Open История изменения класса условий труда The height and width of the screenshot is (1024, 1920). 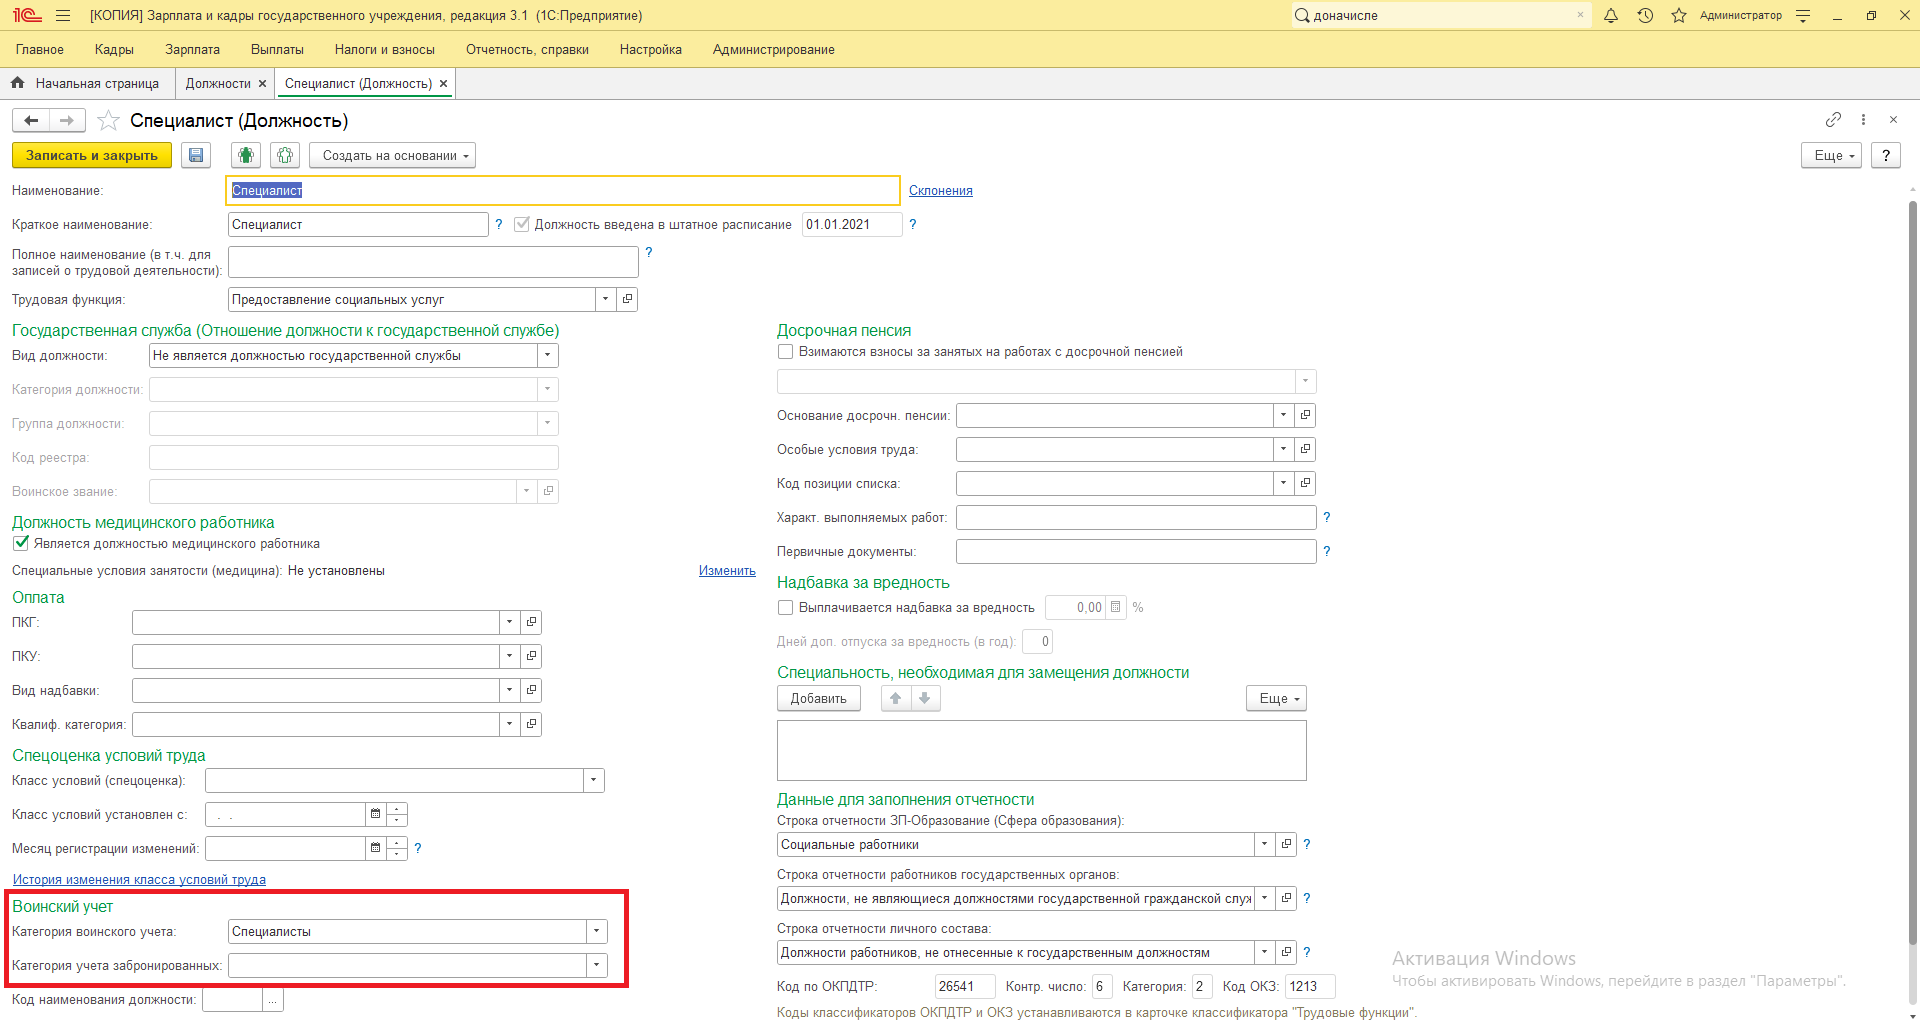(139, 879)
